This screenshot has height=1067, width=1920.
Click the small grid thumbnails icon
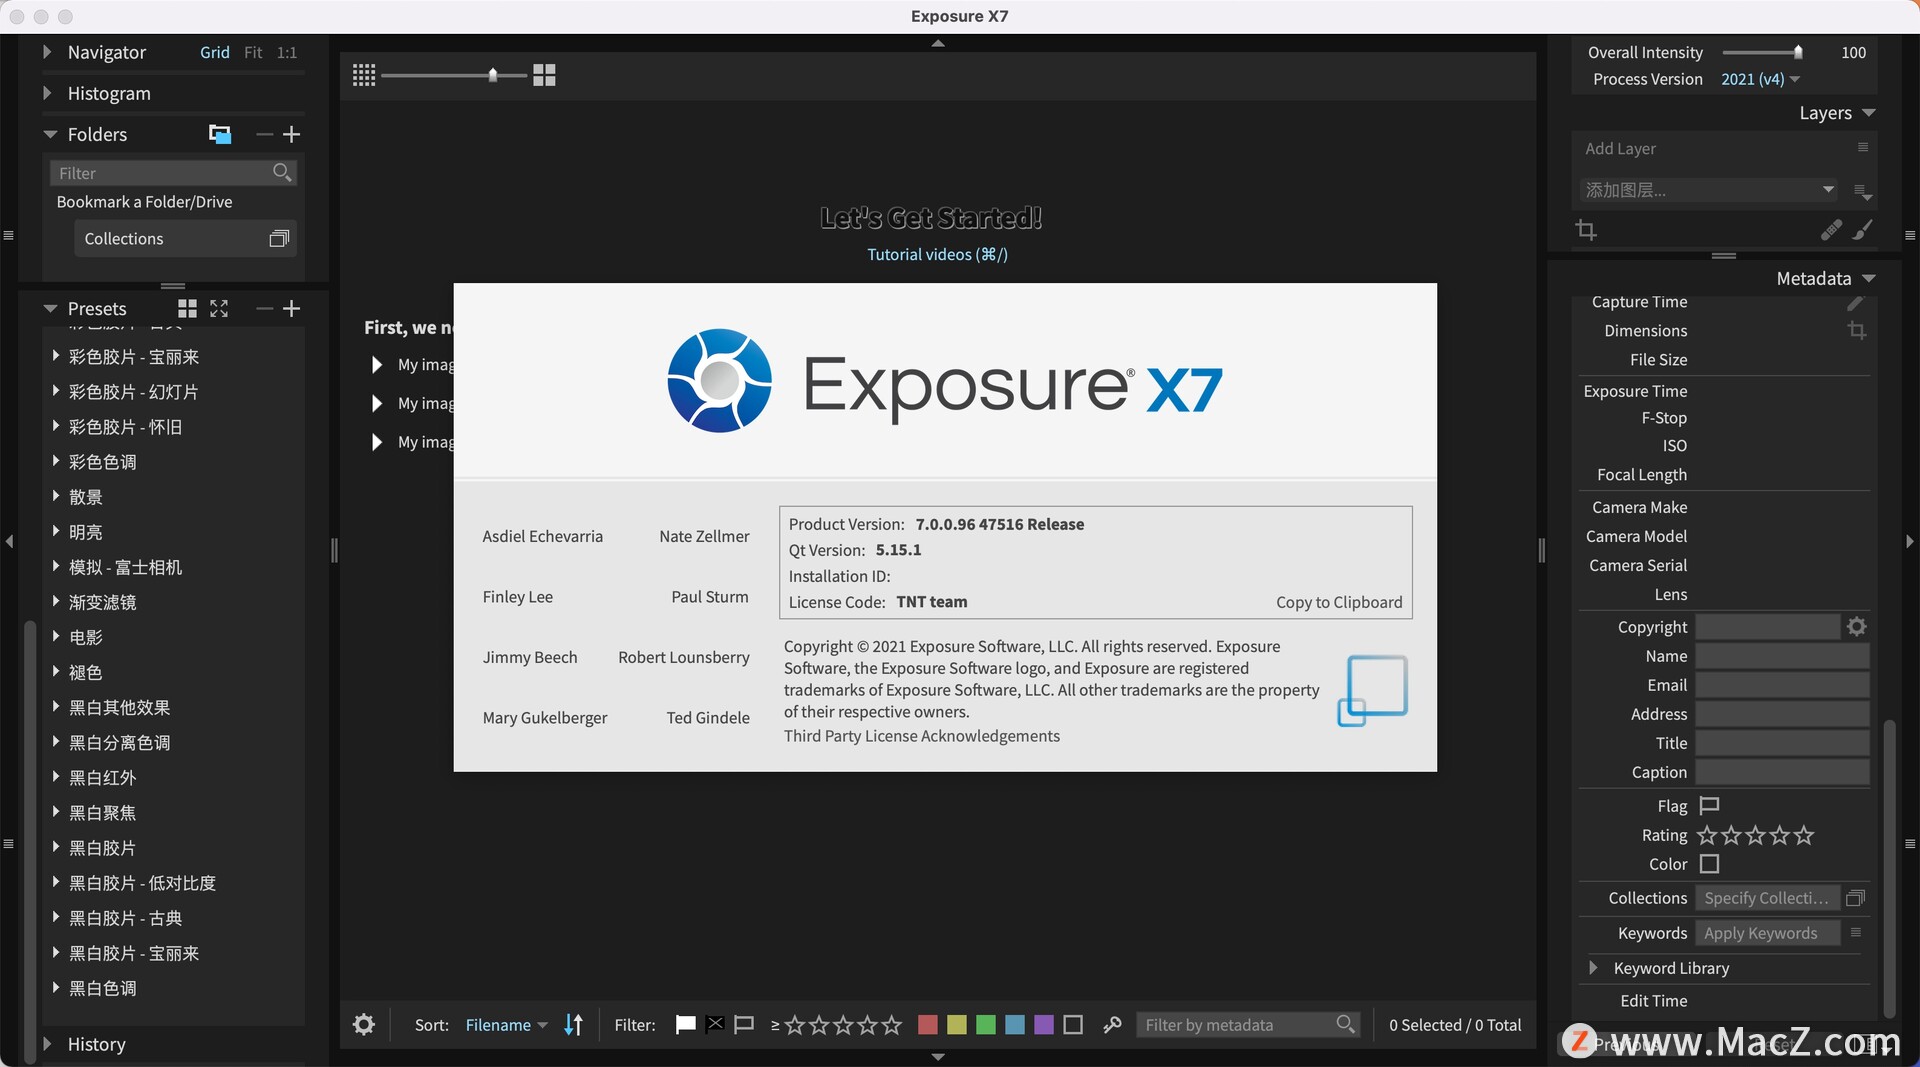(x=364, y=75)
